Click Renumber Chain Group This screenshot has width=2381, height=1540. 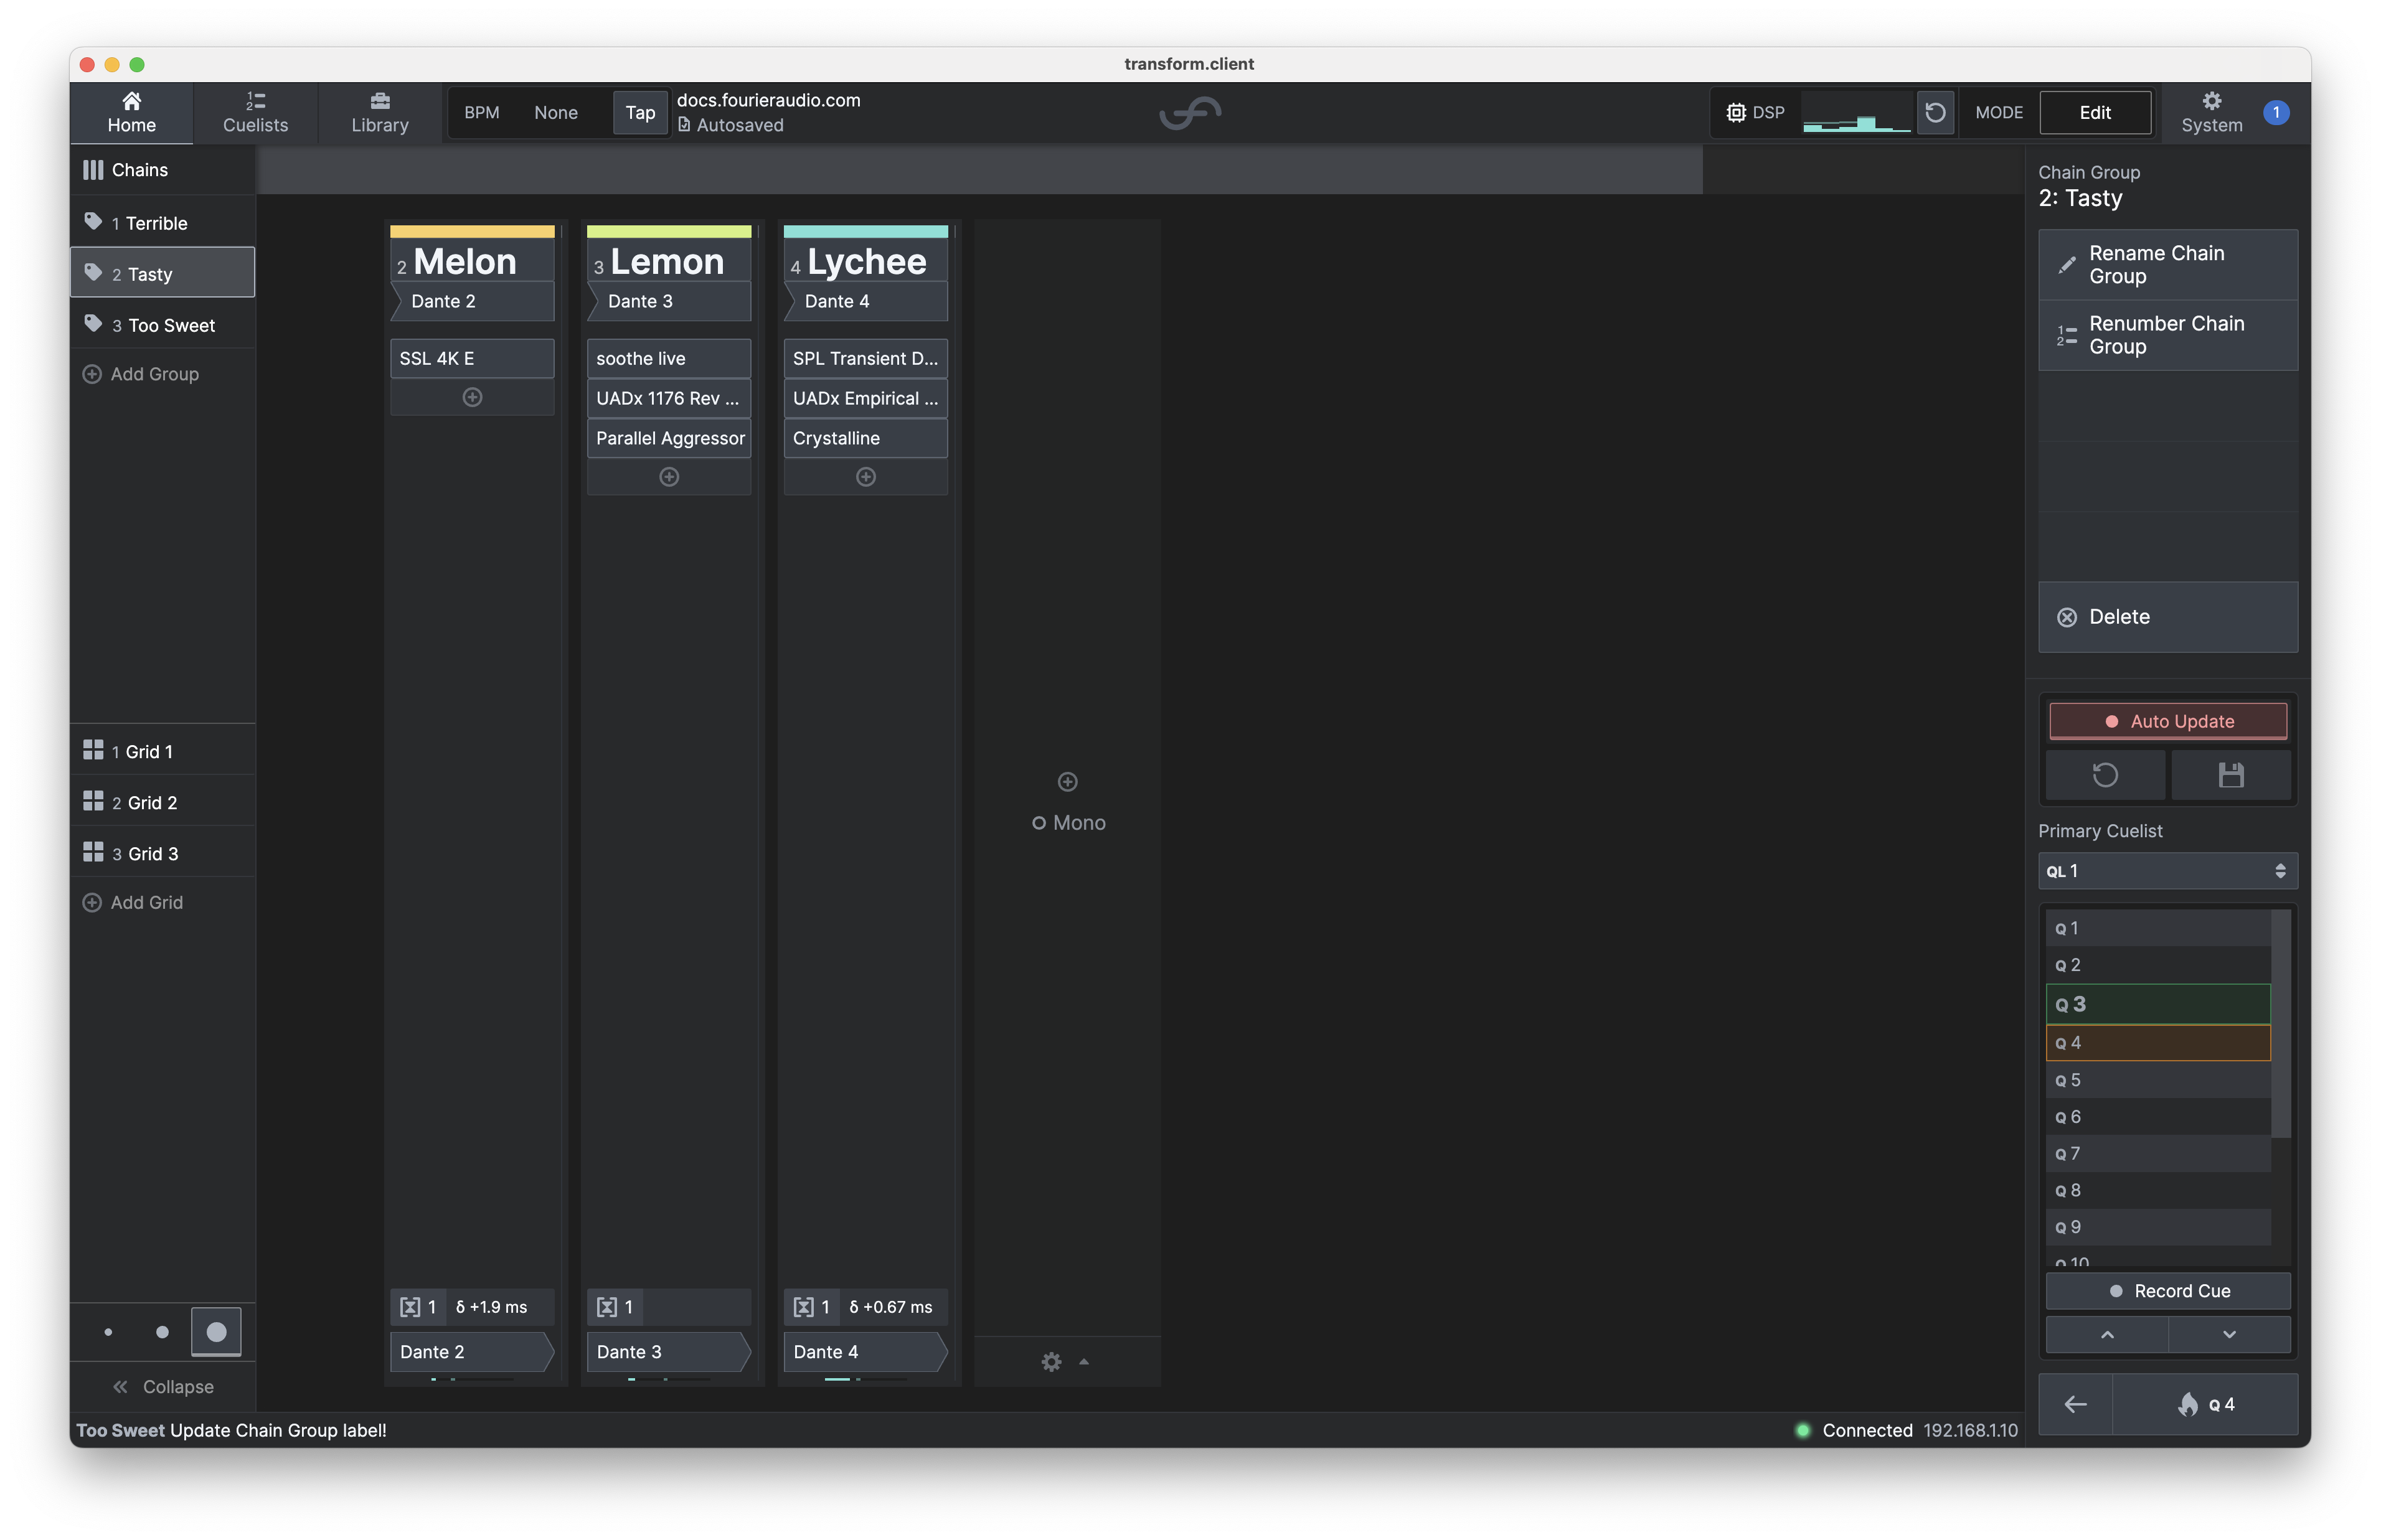pos(2167,334)
